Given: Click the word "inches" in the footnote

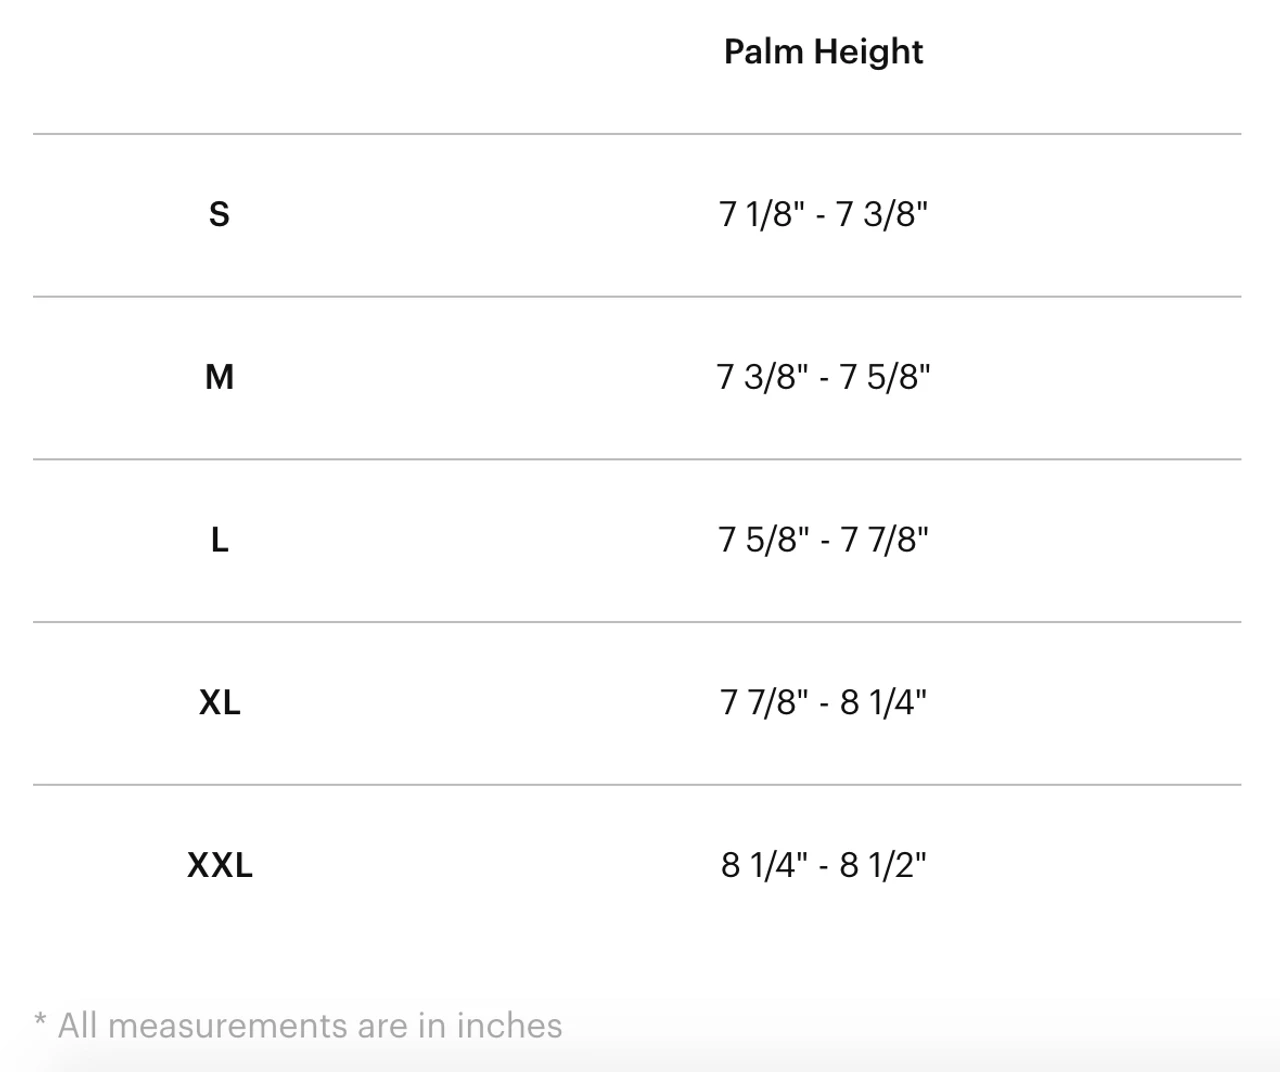Looking at the screenshot, I should pos(509,1026).
